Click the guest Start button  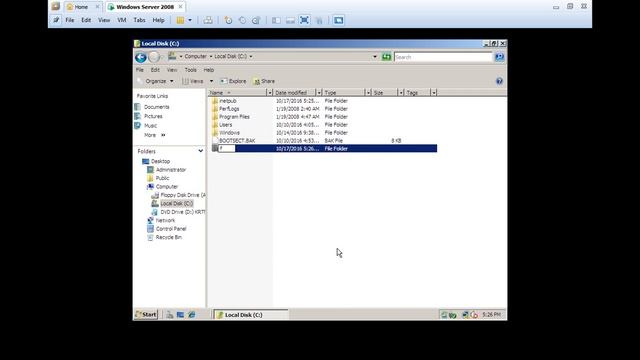point(146,315)
